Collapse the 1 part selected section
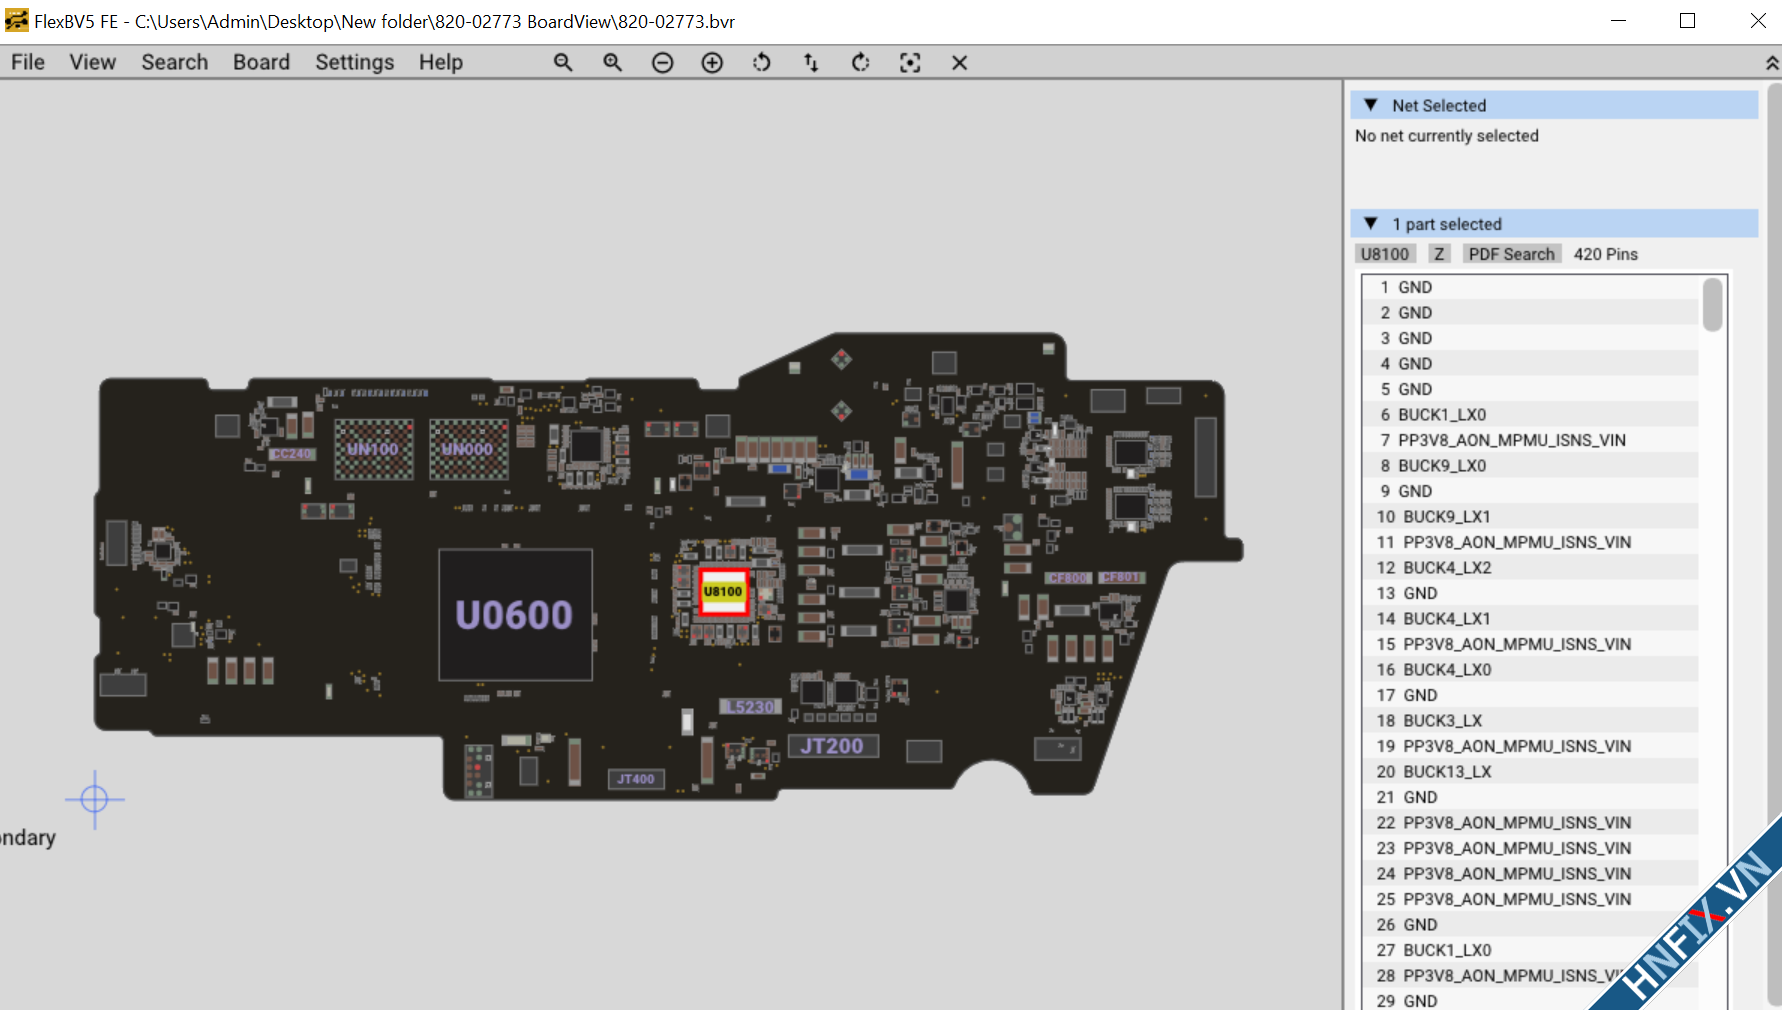Screen dimensions: 1782x1010 coord(1371,224)
